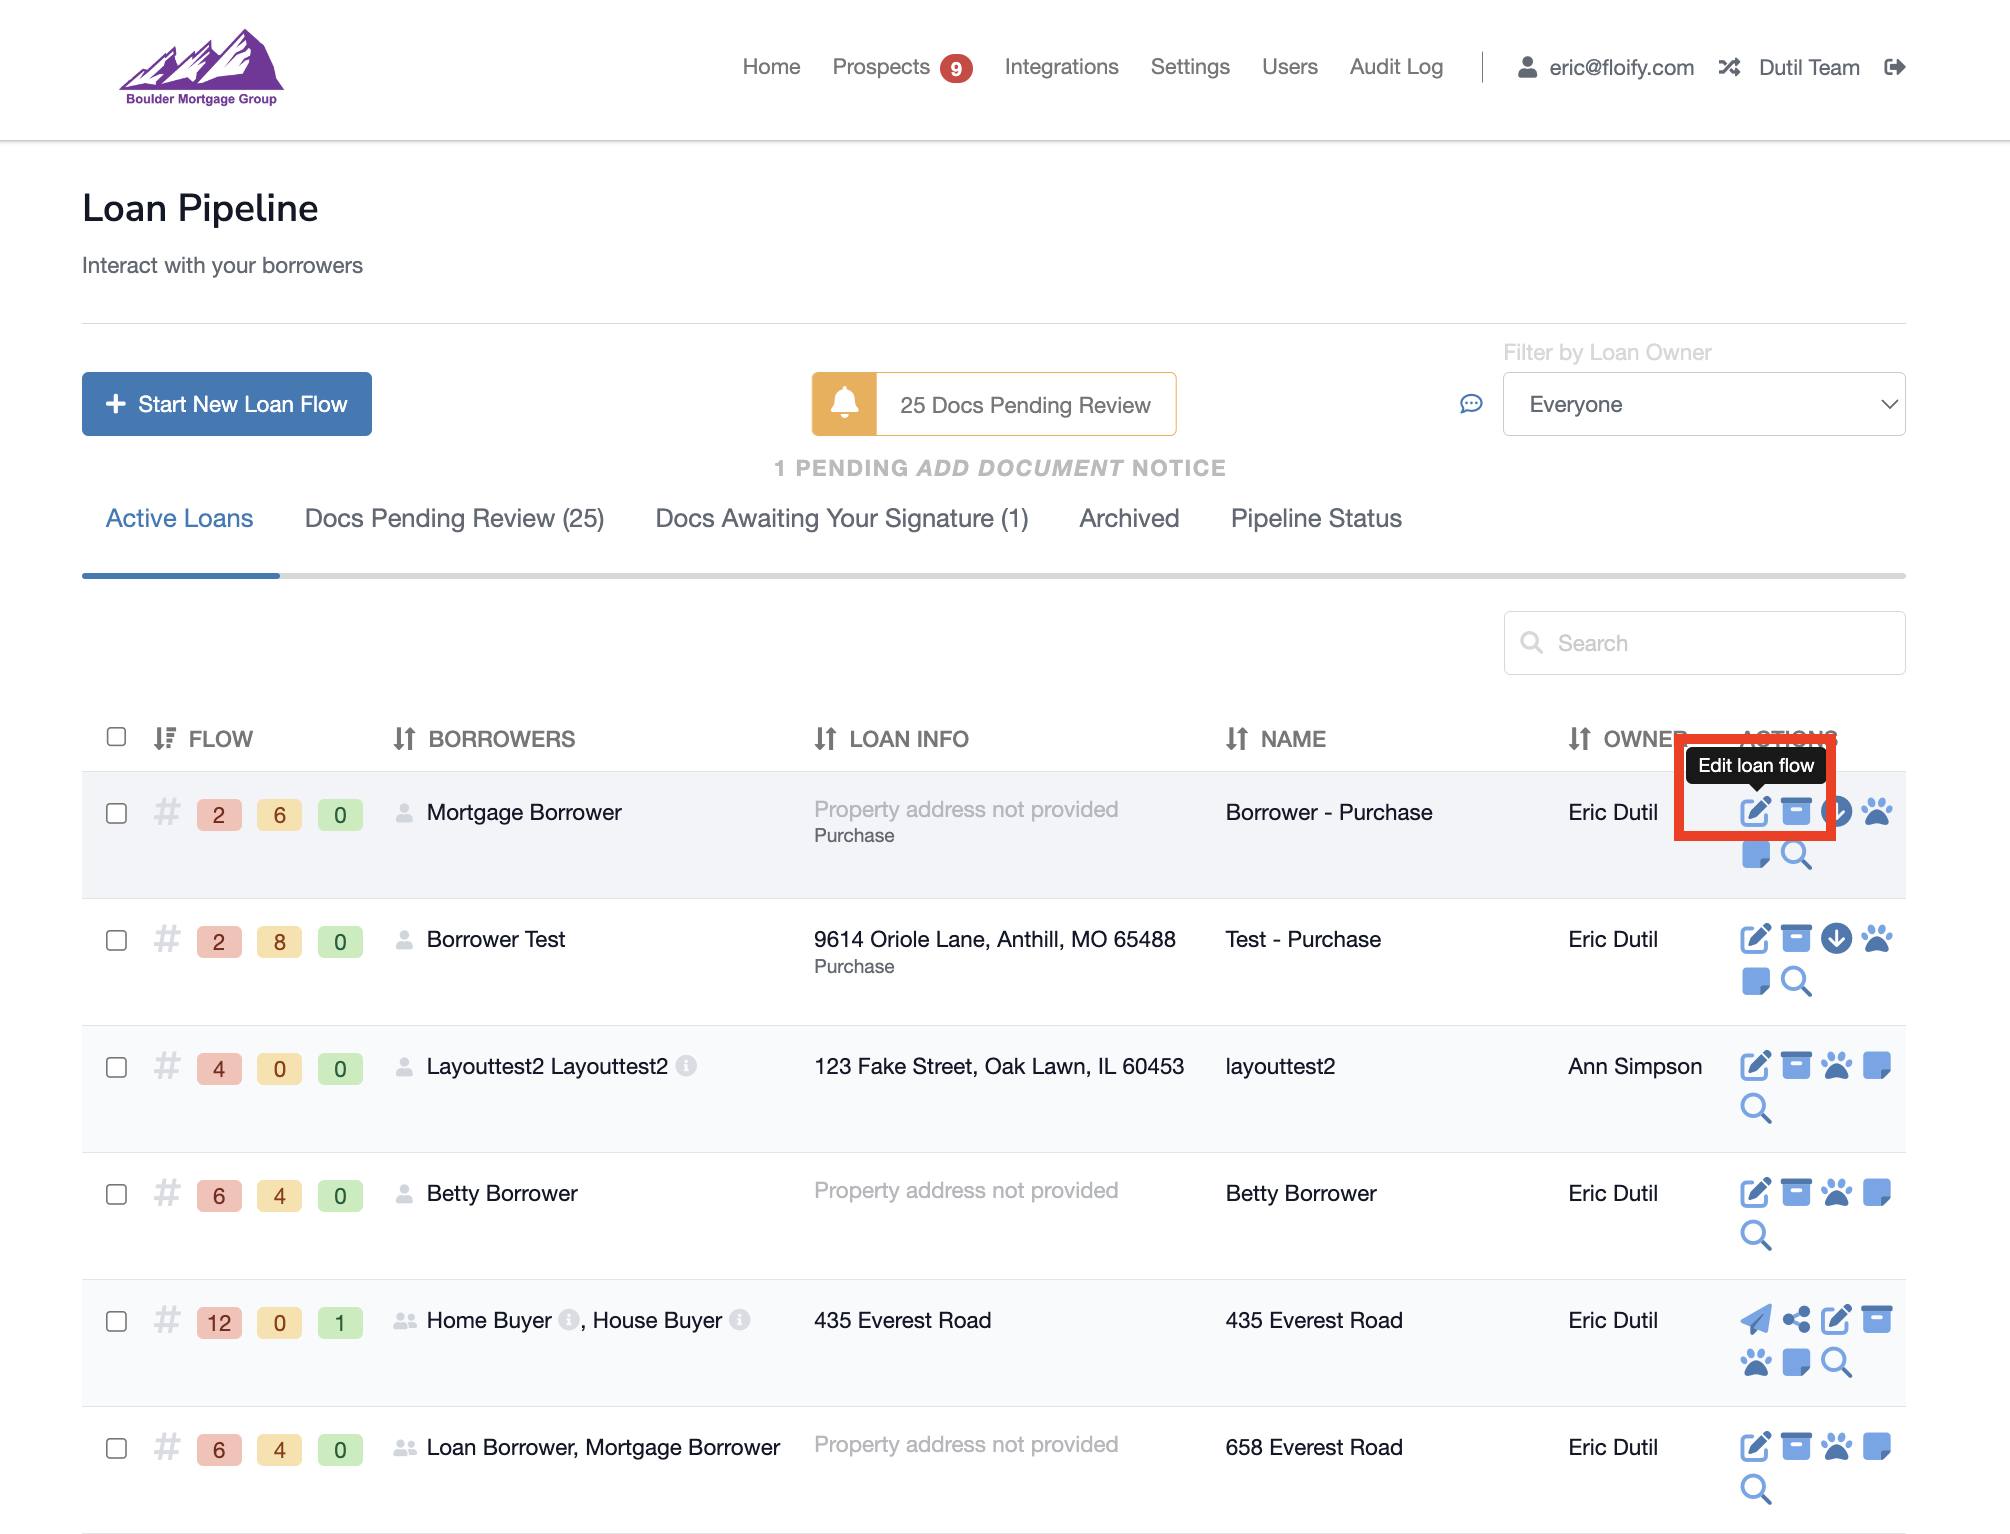Check the Betty Borrower row checkbox
2010x1534 pixels.
point(116,1194)
